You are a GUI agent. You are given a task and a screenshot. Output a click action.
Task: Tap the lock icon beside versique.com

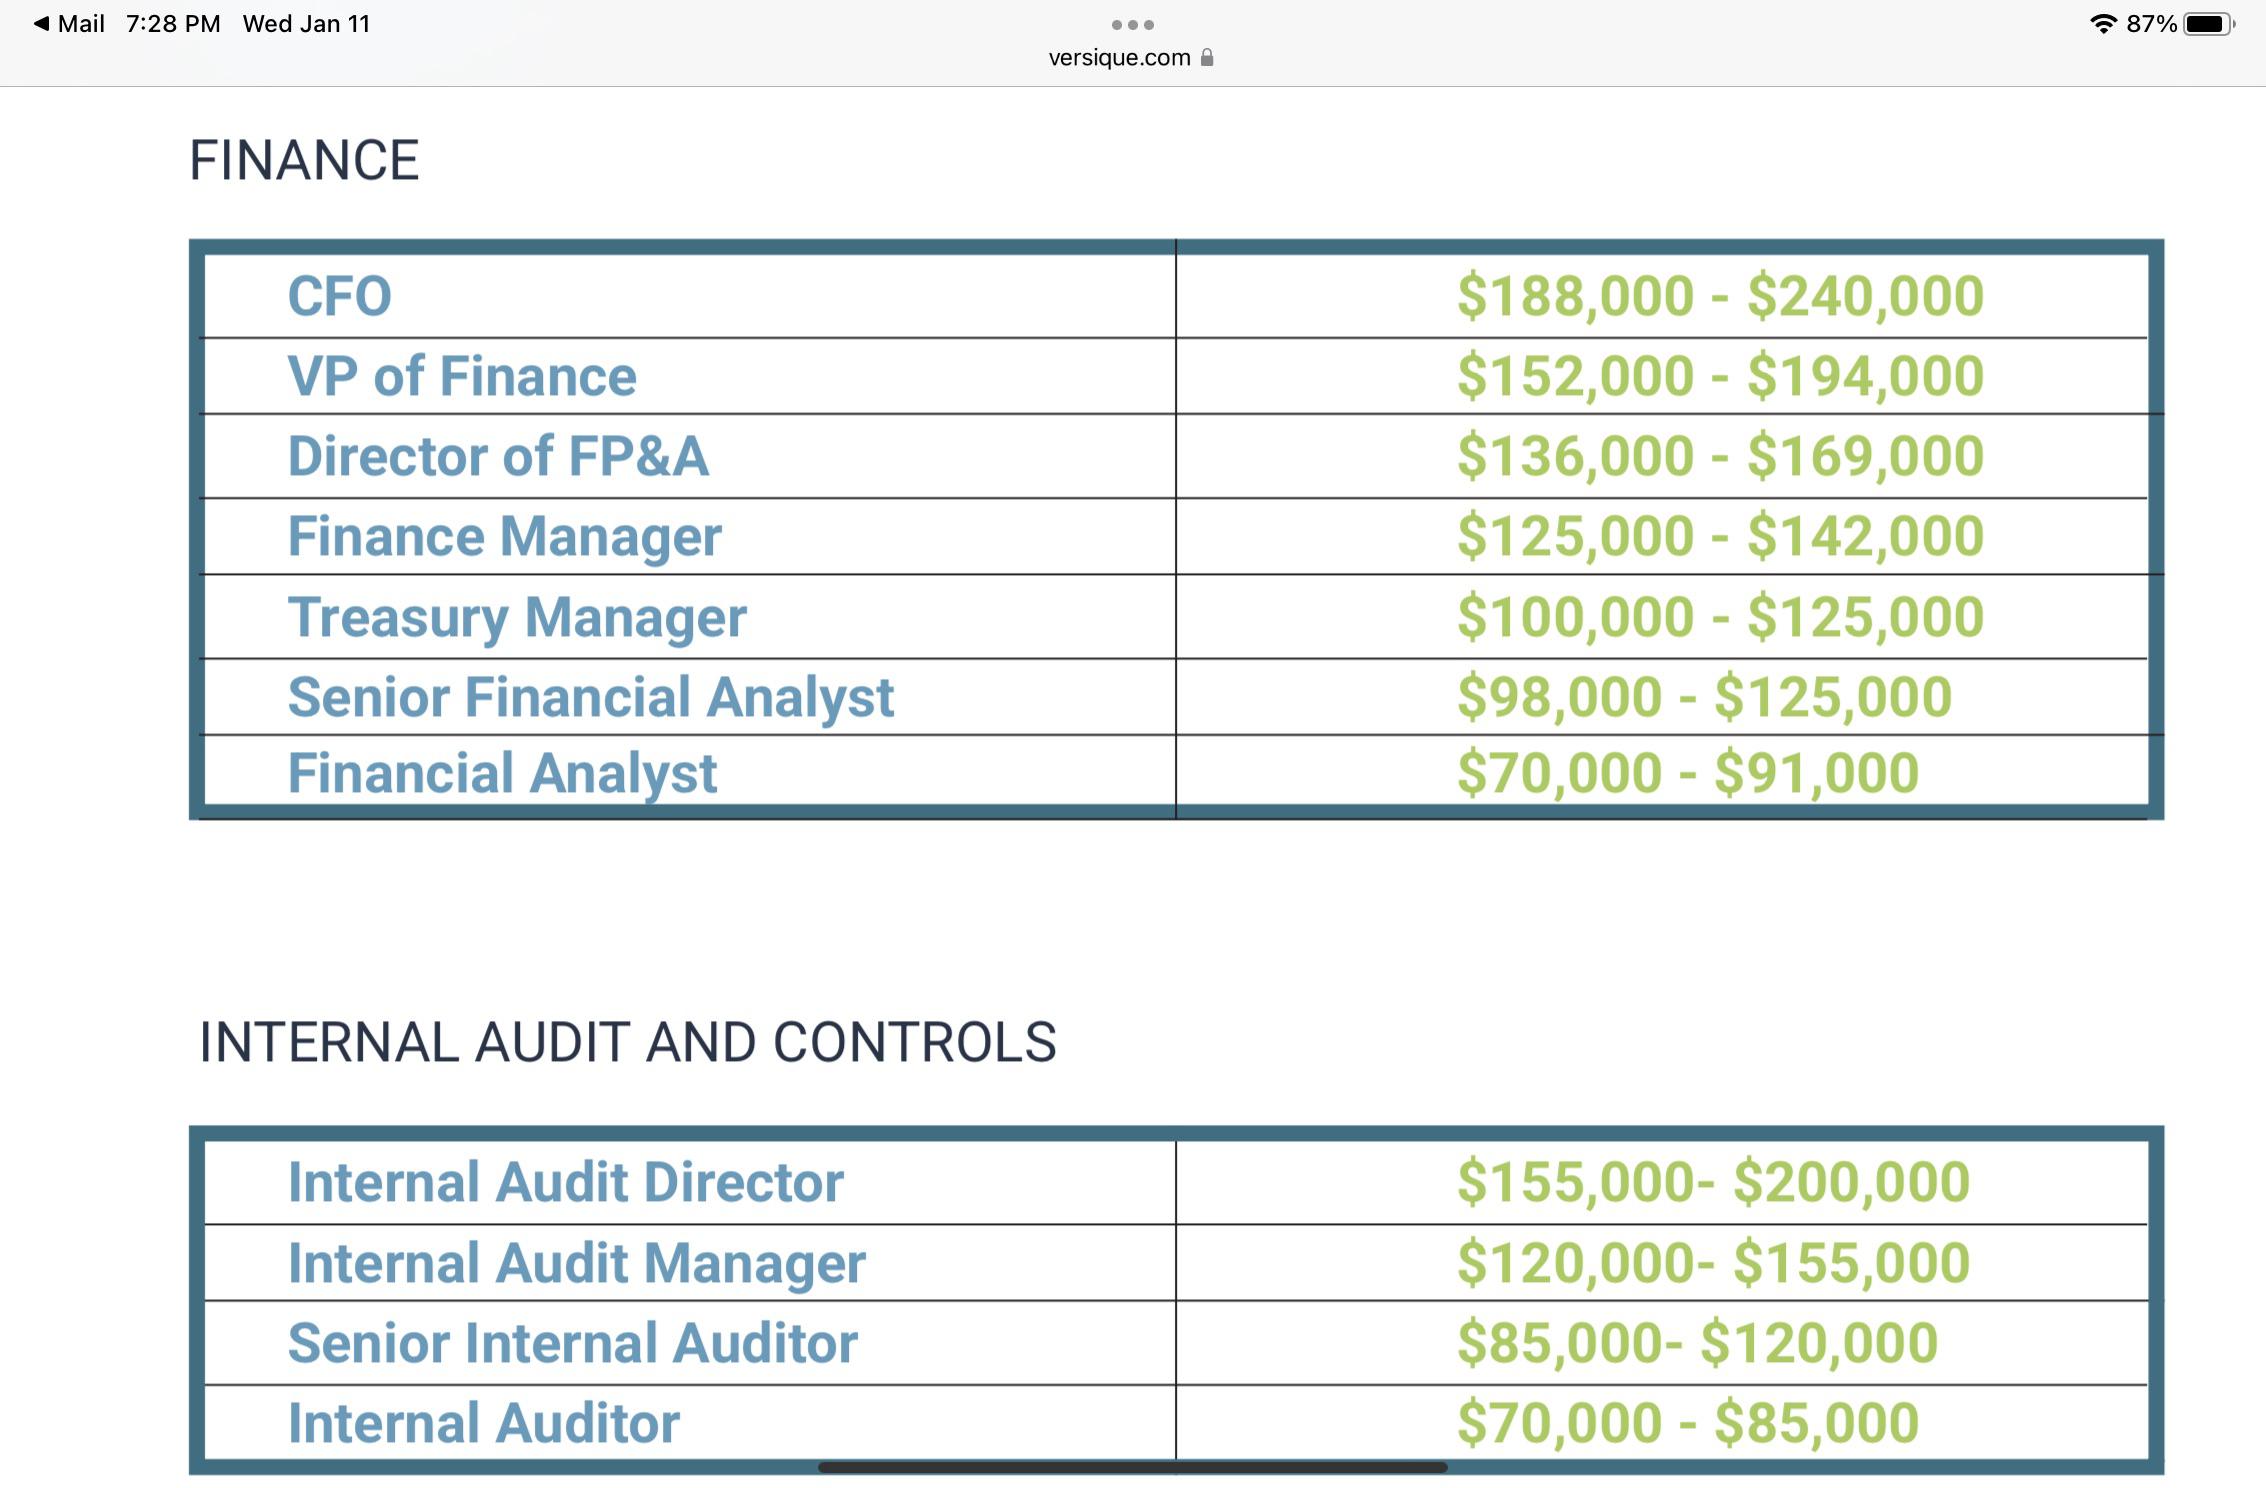click(x=1206, y=57)
